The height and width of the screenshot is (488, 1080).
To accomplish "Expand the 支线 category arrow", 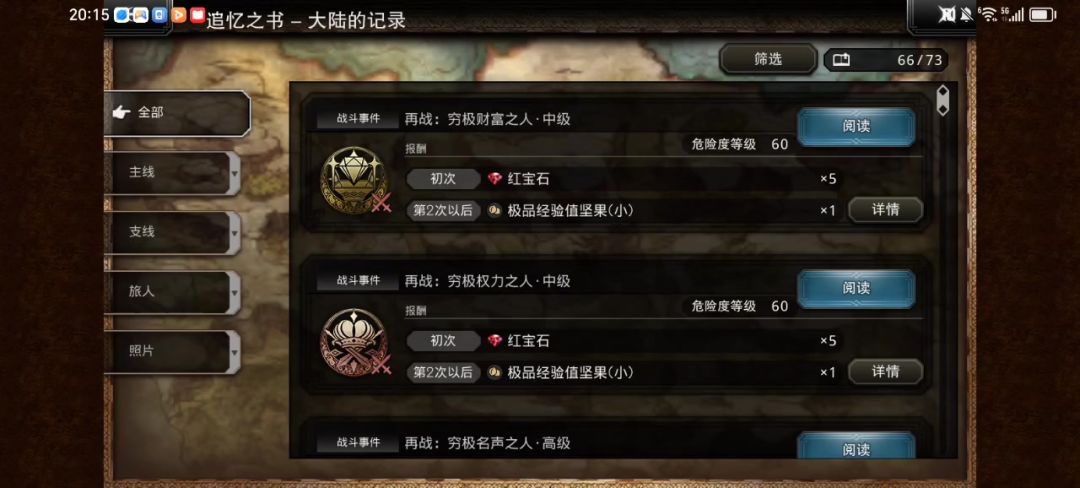I will [x=234, y=233].
